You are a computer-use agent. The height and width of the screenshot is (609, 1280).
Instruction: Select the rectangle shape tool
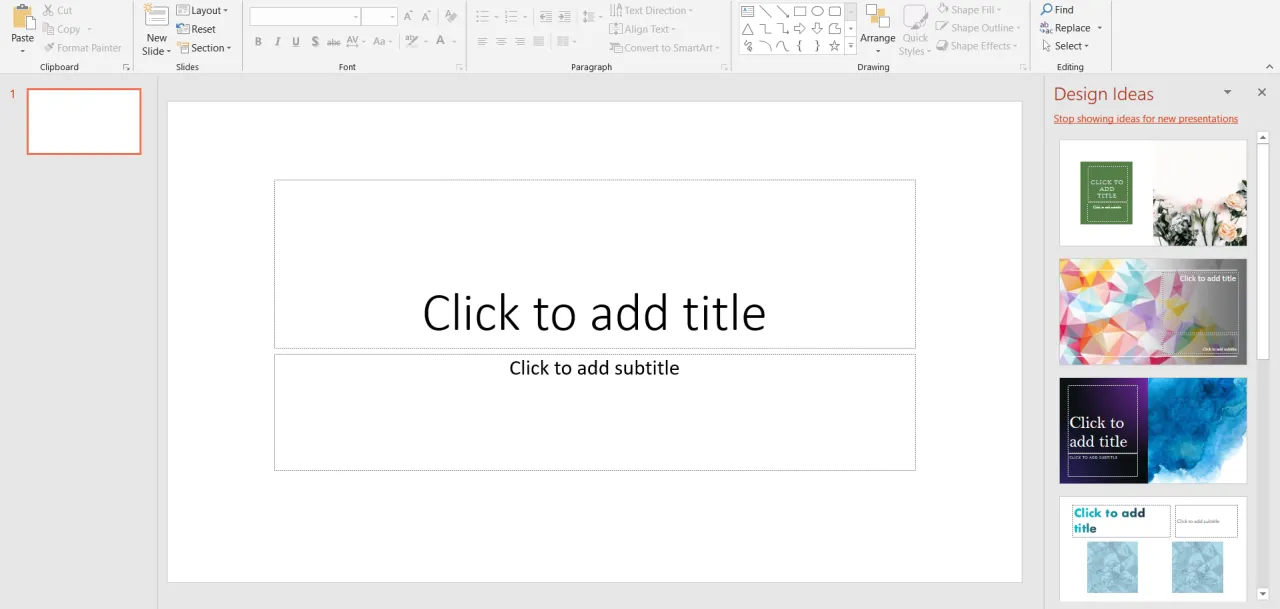click(x=799, y=9)
